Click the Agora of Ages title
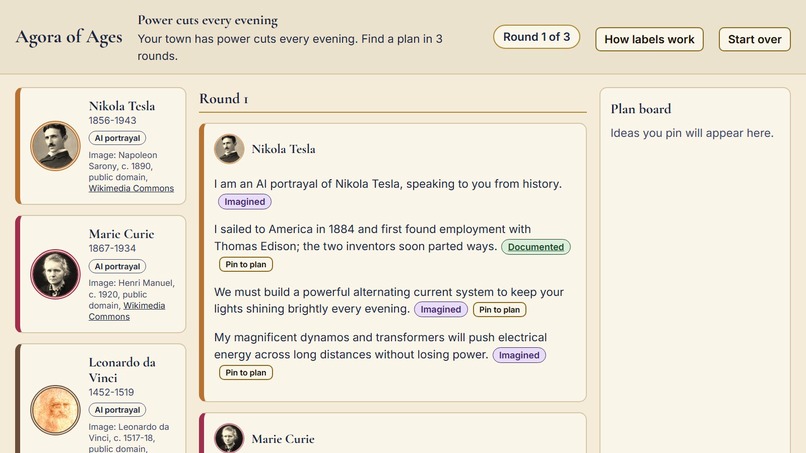 [69, 37]
